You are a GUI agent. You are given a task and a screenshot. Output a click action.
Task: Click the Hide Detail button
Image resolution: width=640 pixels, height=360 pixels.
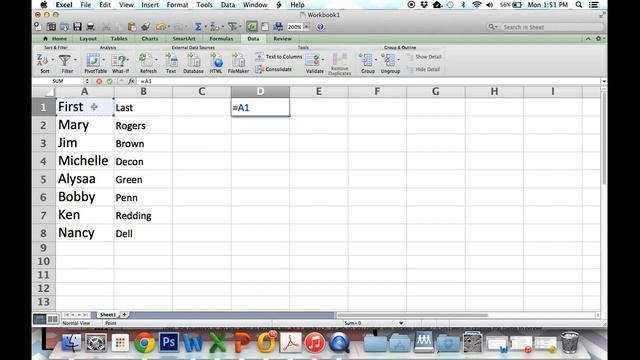423,69
